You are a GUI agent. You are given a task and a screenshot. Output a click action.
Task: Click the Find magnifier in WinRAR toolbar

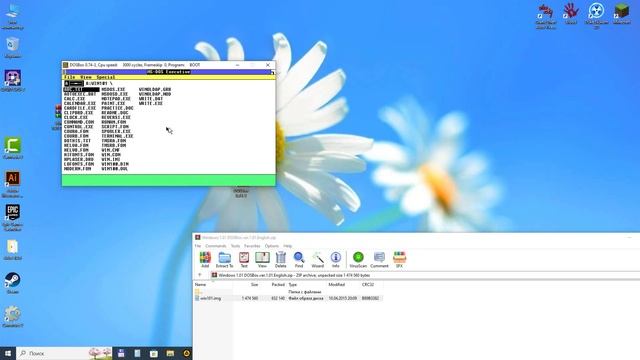[299, 260]
